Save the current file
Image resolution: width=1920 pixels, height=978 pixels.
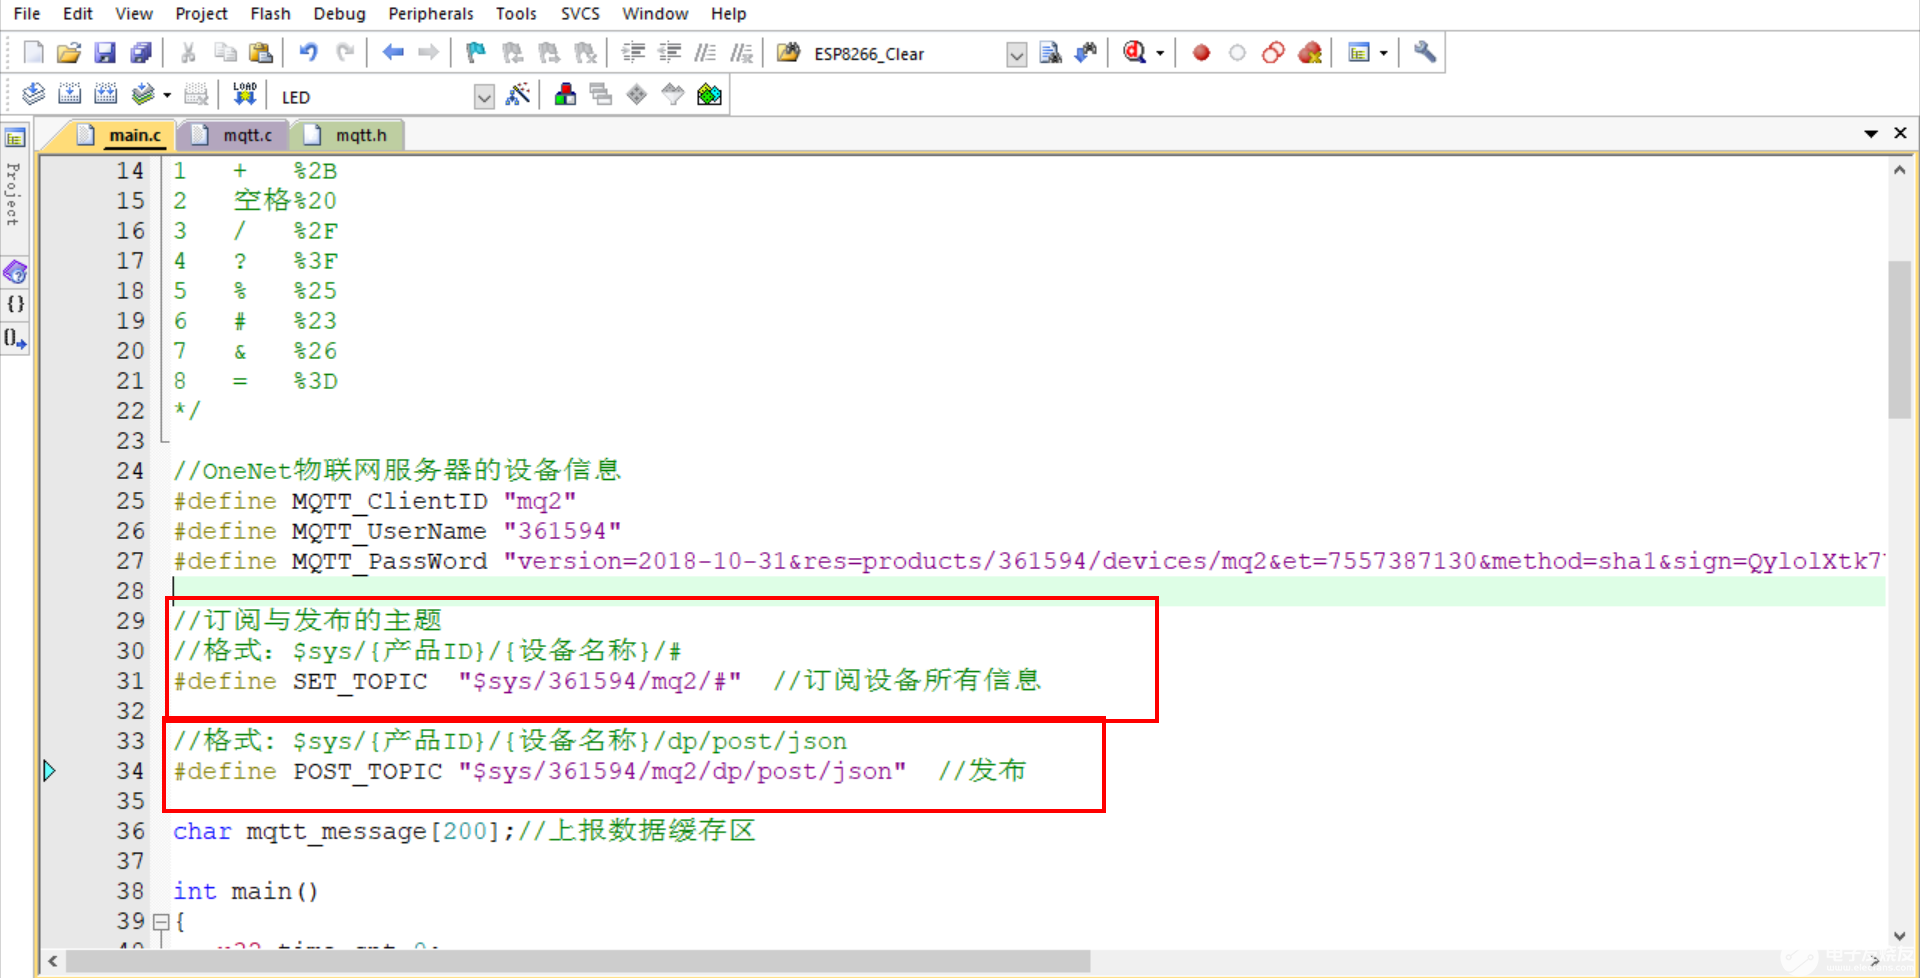coord(105,53)
